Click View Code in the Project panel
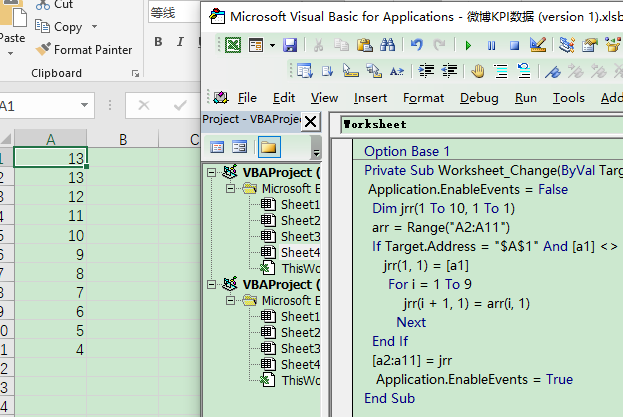Image resolution: width=623 pixels, height=417 pixels. click(x=217, y=147)
